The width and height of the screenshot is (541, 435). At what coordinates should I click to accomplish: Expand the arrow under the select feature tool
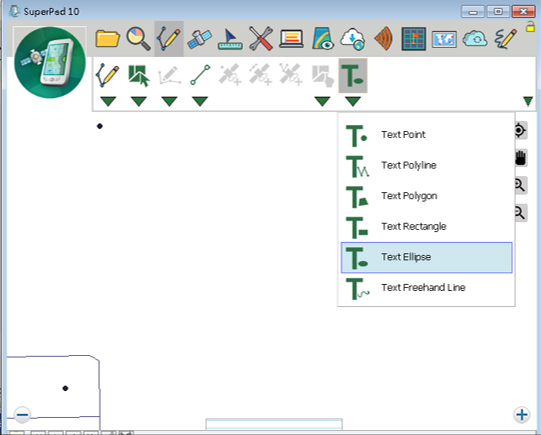[139, 101]
